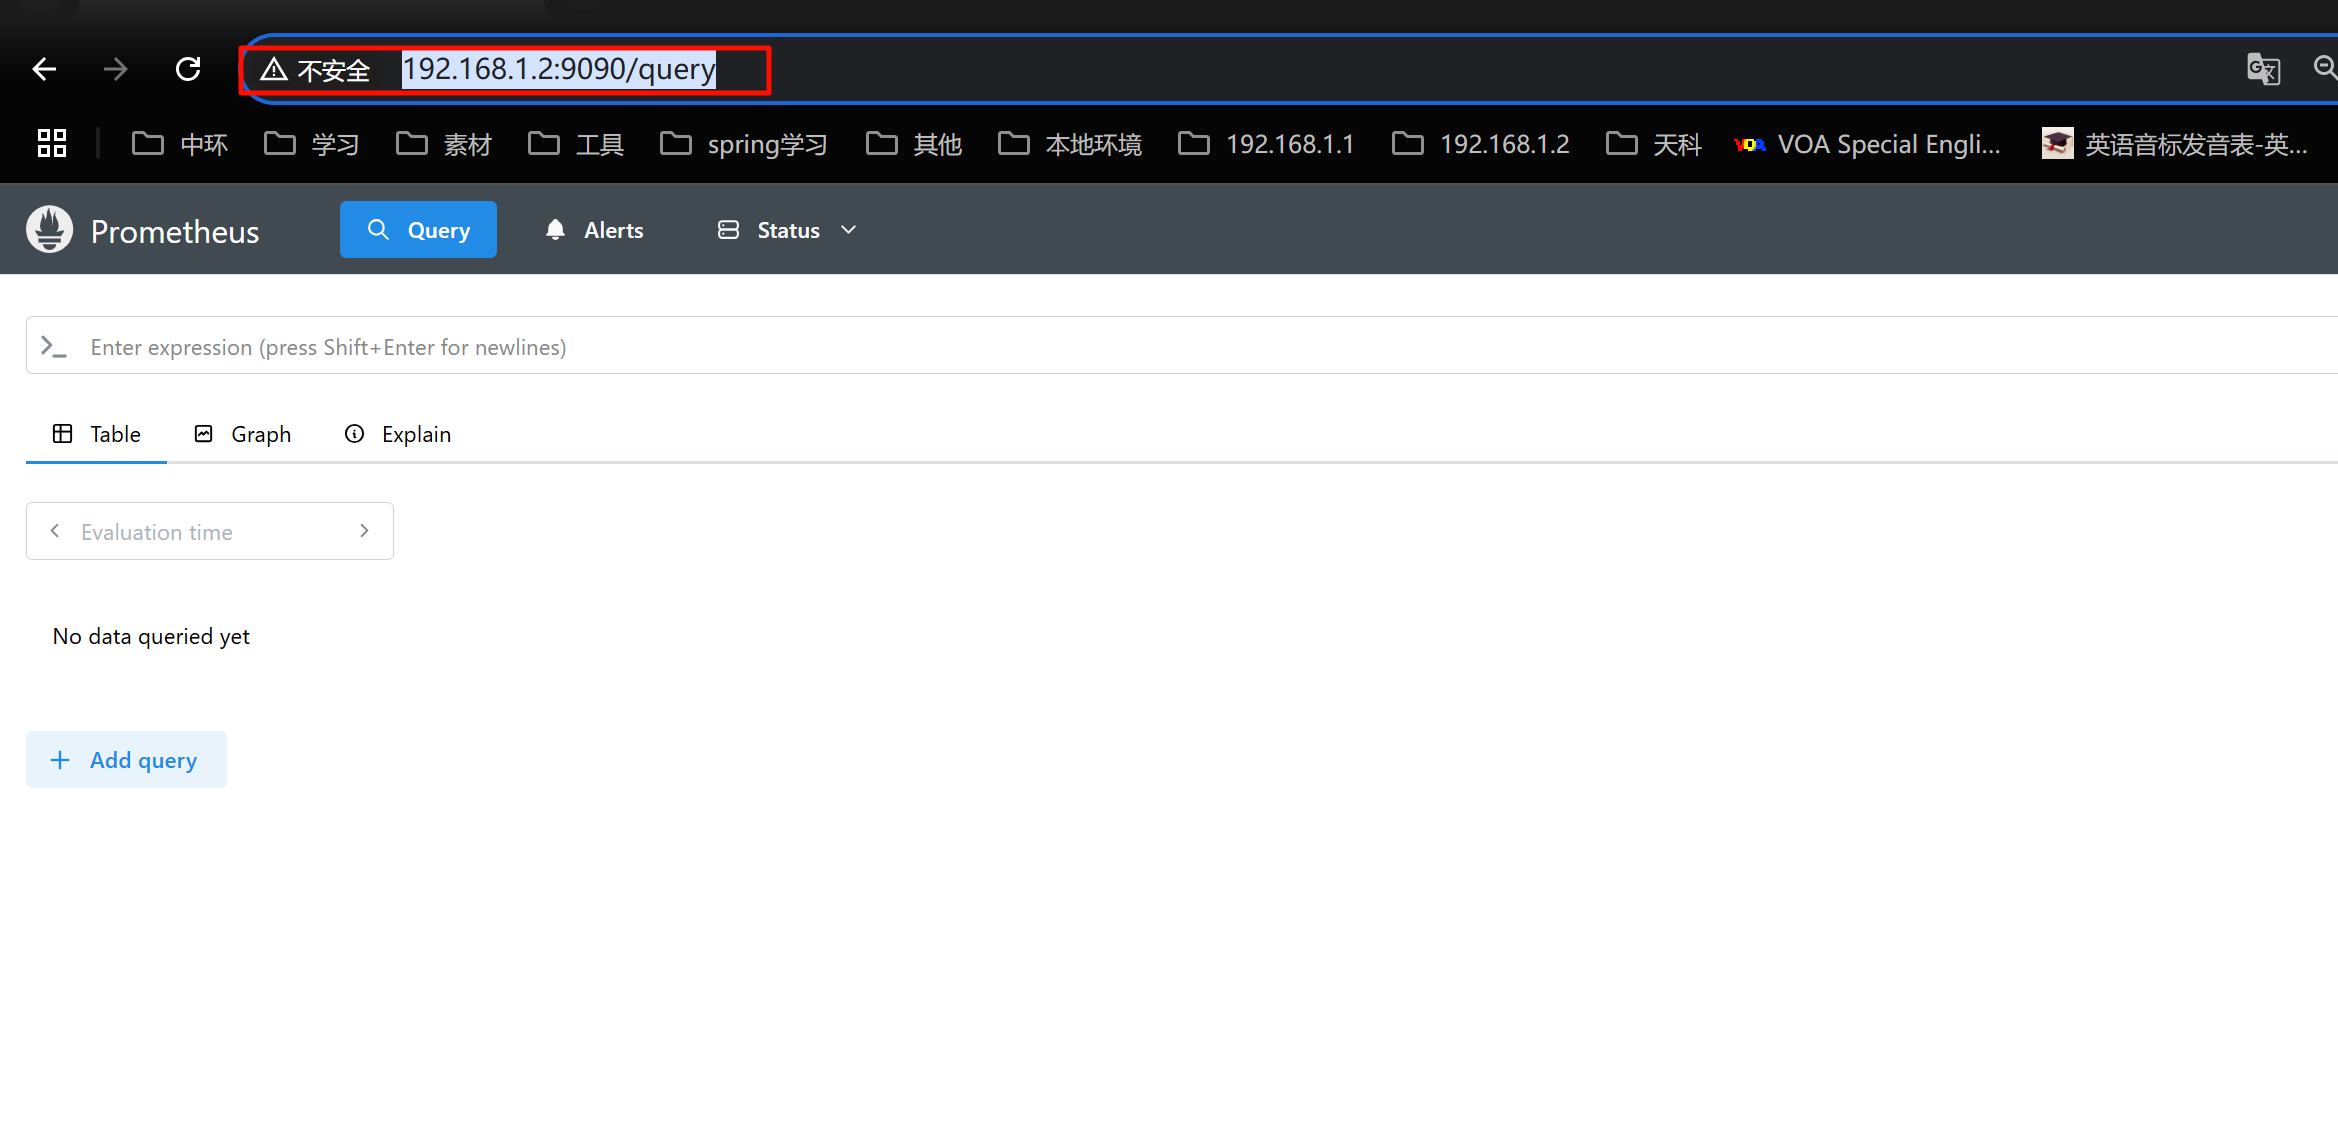Switch to the Graph tab
Viewport: 2338px width, 1130px height.
243,434
